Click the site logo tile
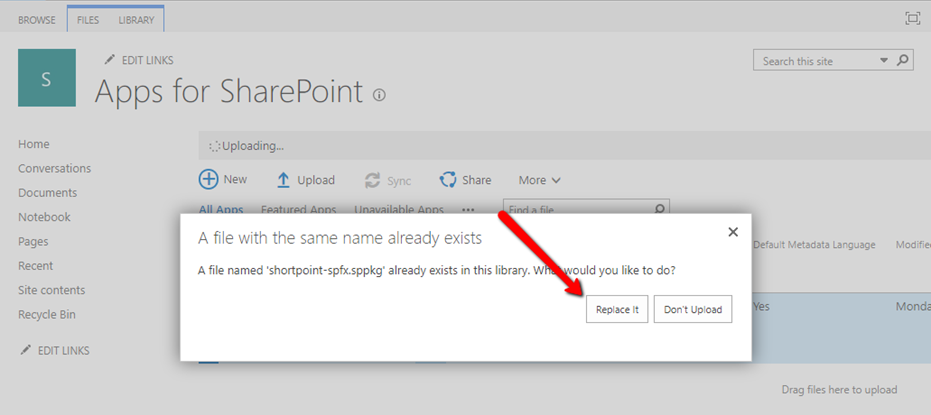Image resolution: width=931 pixels, height=415 pixels. click(47, 78)
